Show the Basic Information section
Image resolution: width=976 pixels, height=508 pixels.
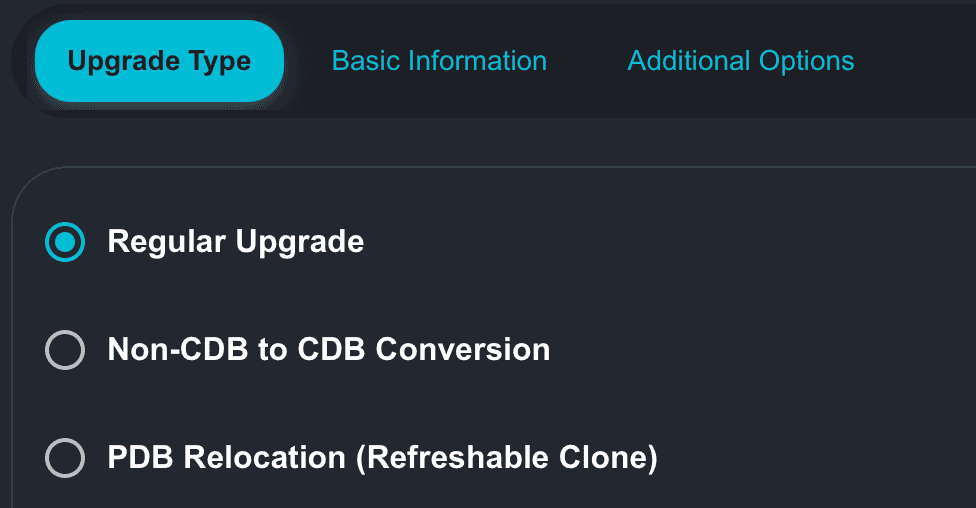pos(439,61)
